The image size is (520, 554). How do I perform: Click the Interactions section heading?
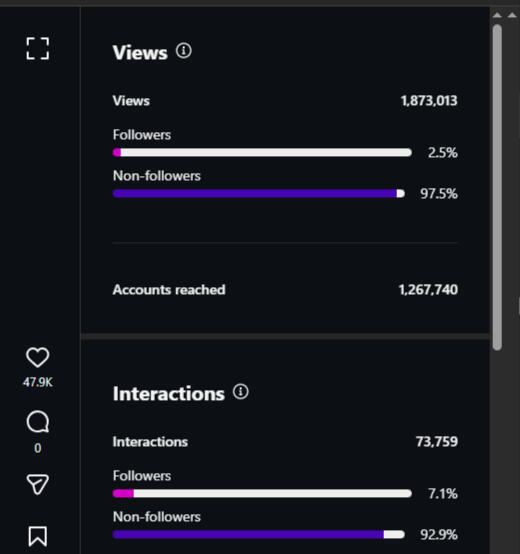tap(169, 394)
